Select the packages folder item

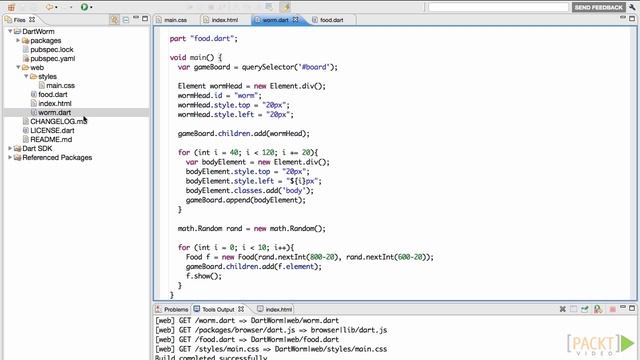(46, 40)
